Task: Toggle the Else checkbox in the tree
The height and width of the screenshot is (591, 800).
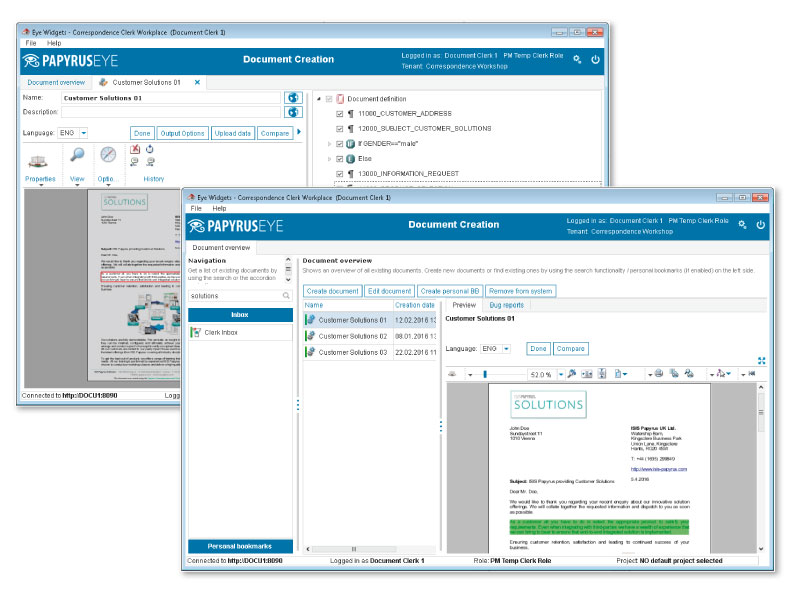Action: click(339, 159)
